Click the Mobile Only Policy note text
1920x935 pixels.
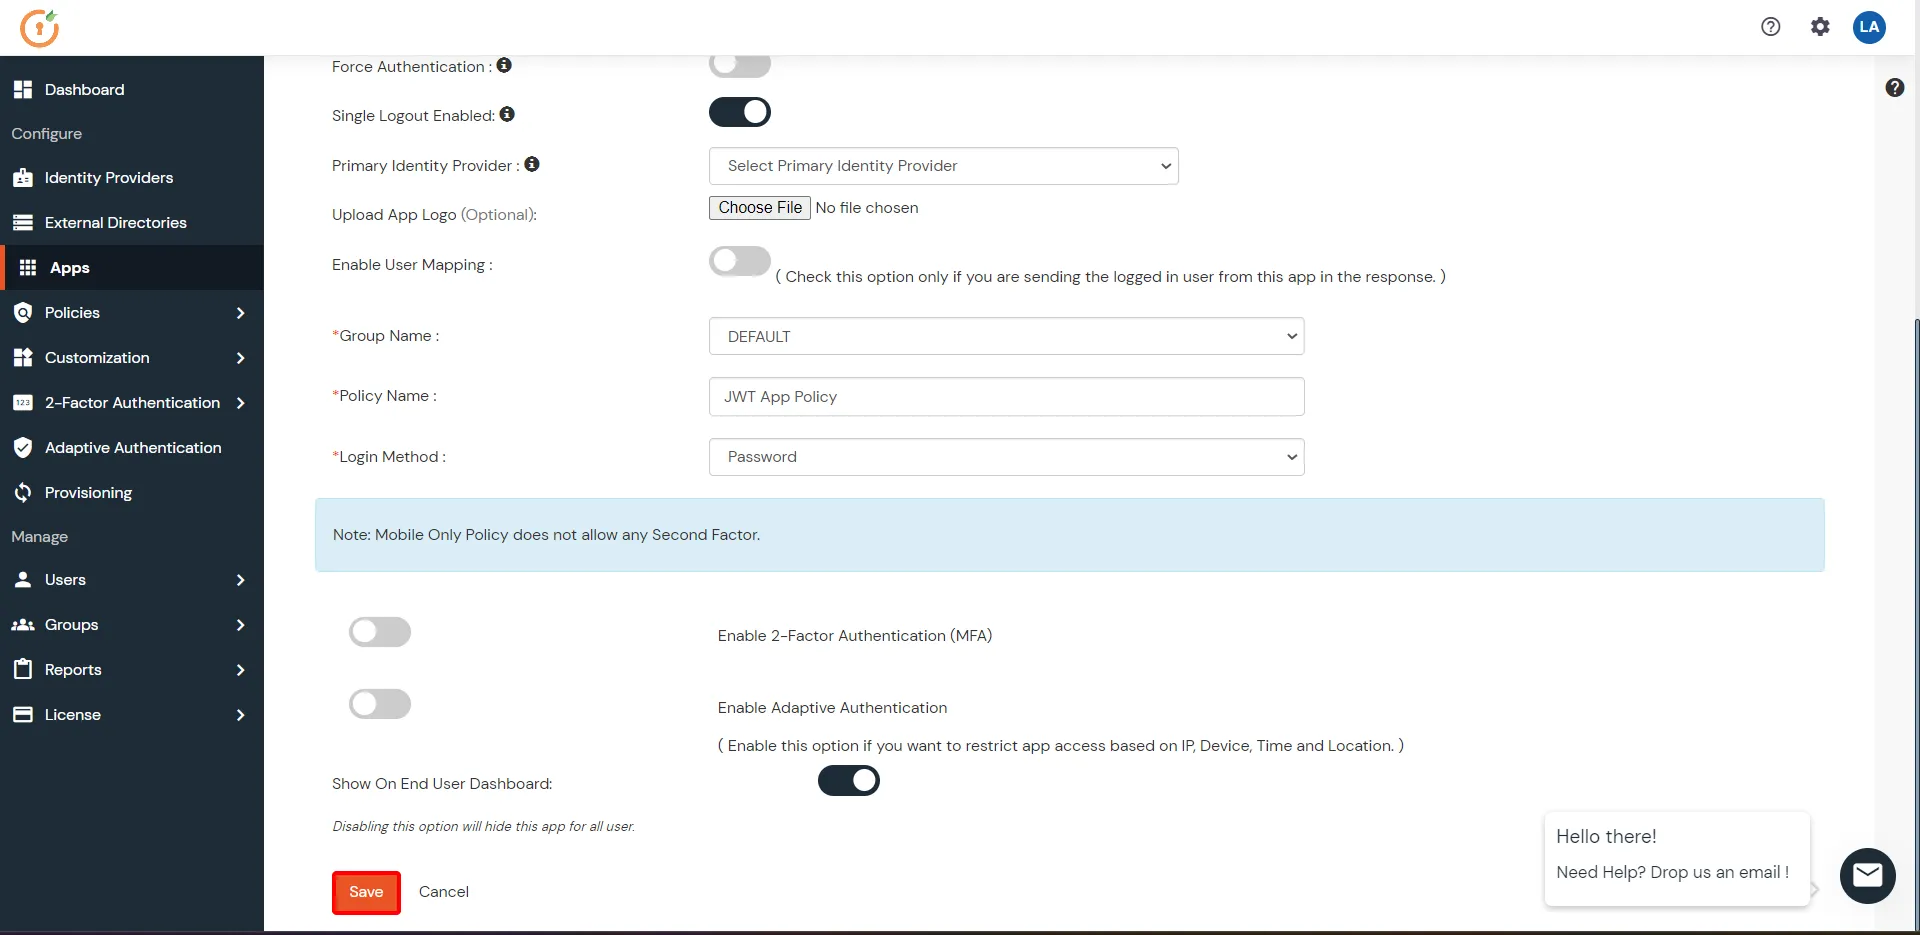coord(546,535)
